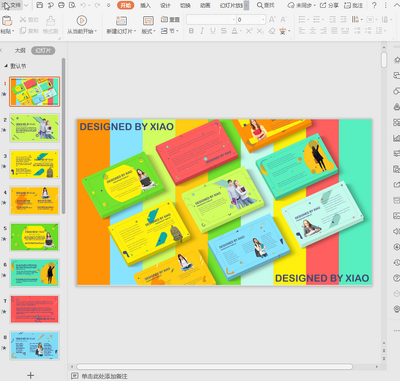
Task: Add a new slide with plus button
Action: 30,375
